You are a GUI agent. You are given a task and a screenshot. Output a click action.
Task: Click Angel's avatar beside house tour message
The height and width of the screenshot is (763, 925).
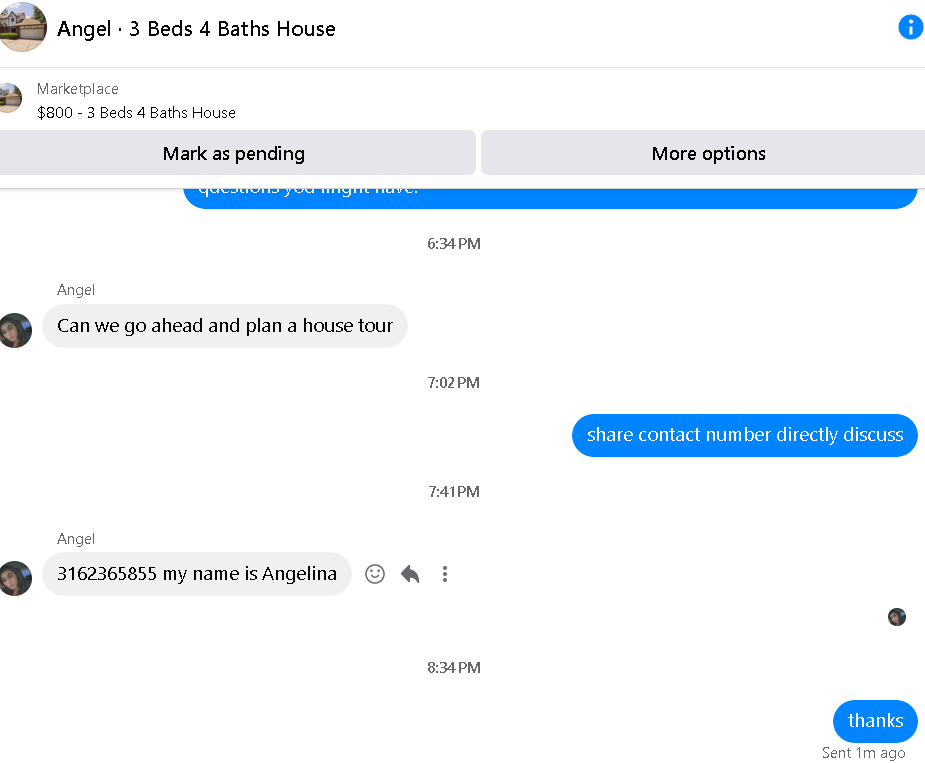(15, 330)
